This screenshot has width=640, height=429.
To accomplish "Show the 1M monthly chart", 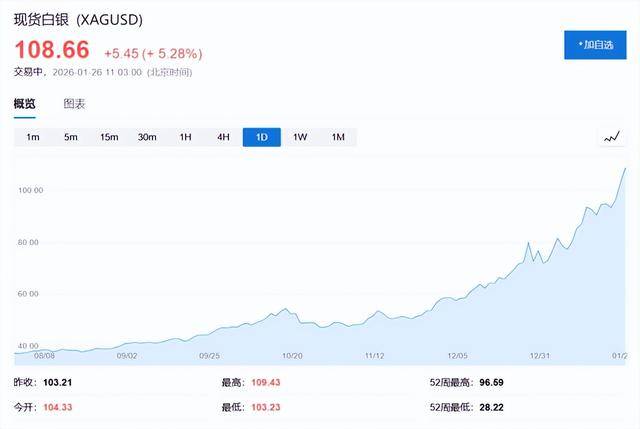I will pos(338,137).
